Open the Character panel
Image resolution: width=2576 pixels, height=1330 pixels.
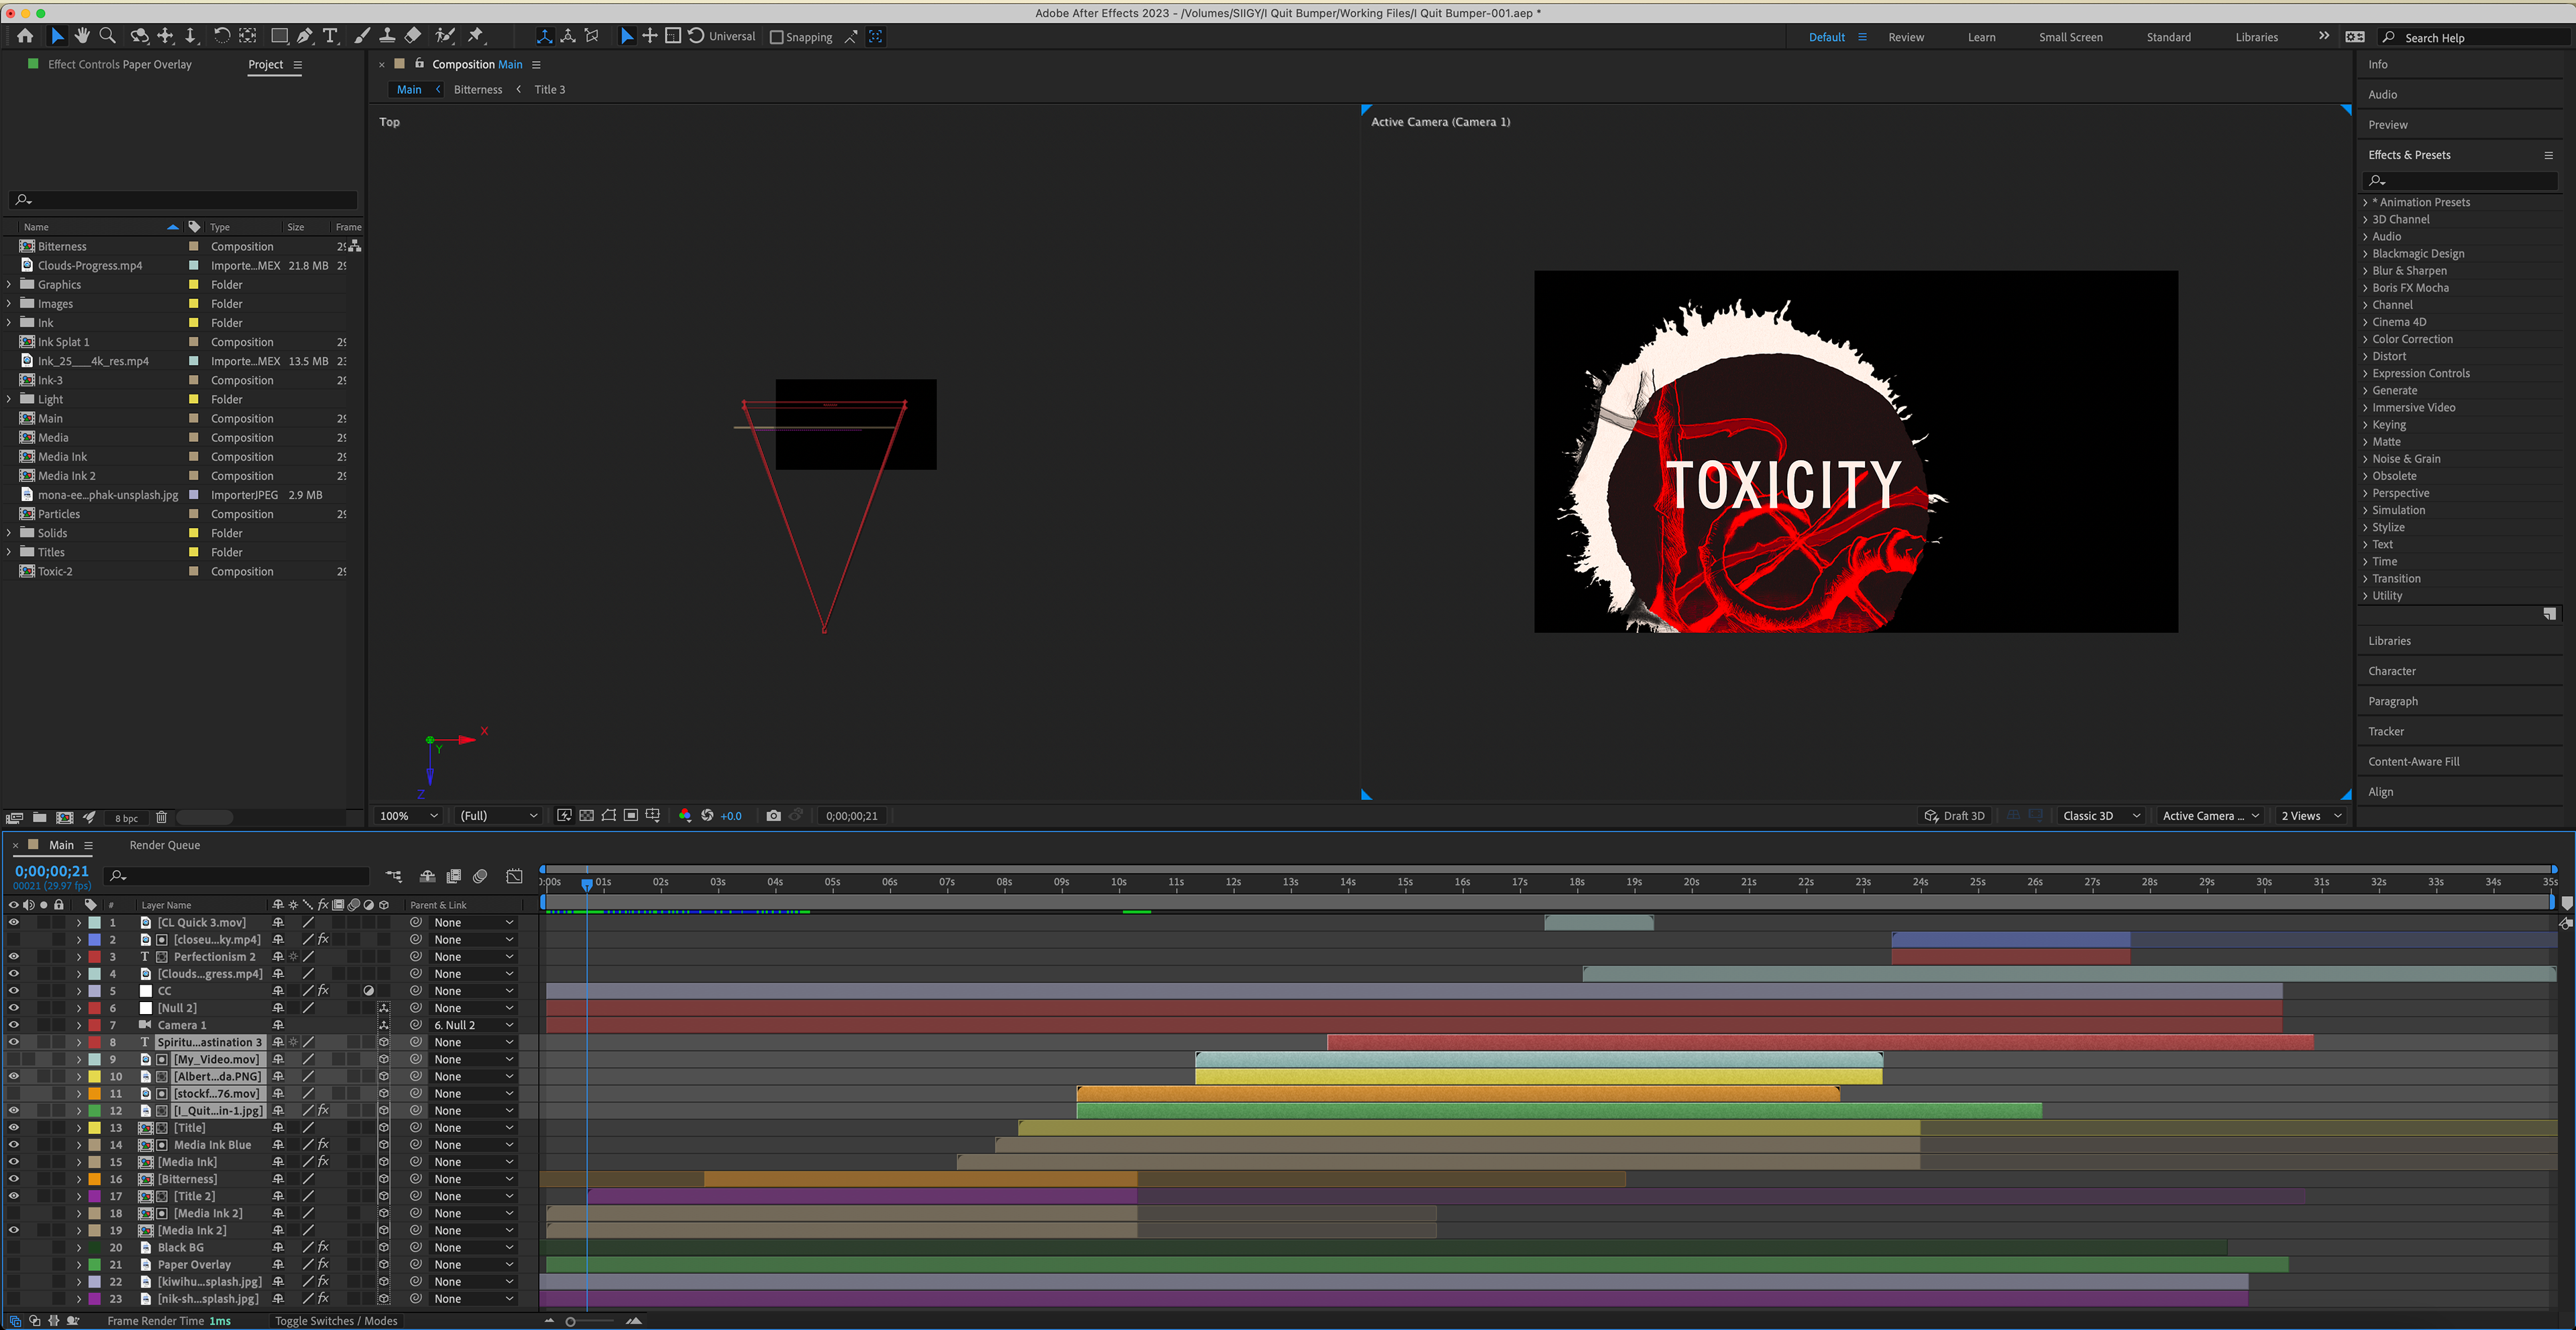tap(2392, 671)
